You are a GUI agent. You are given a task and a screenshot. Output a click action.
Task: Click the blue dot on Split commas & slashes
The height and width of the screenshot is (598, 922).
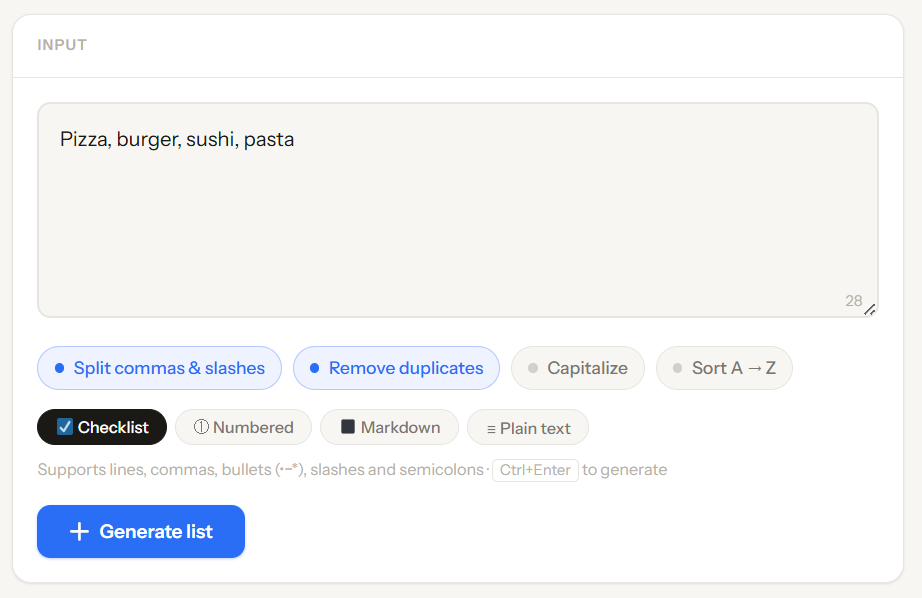coord(59,368)
